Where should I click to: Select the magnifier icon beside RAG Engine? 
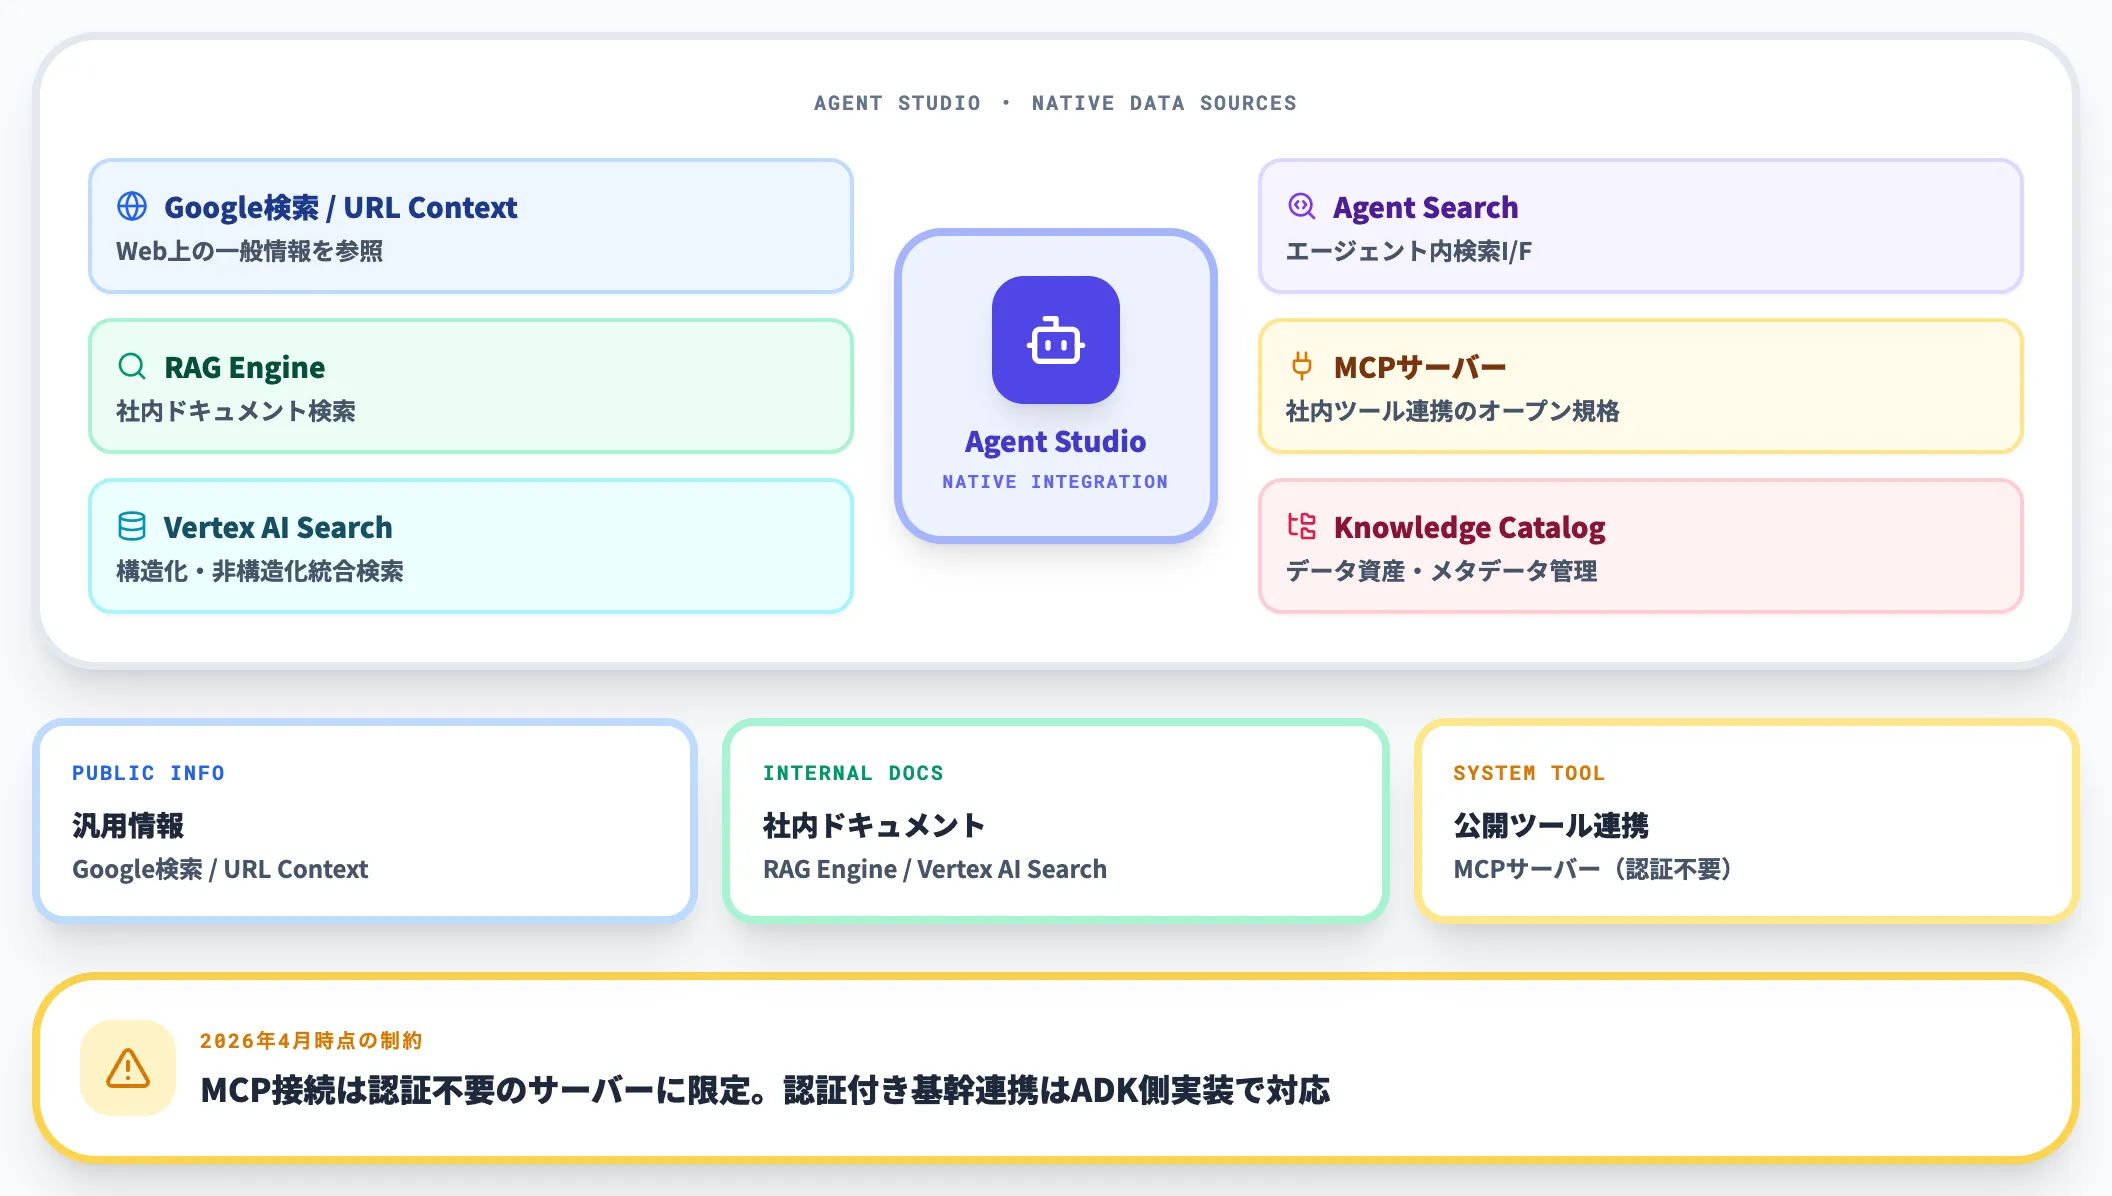tap(132, 367)
